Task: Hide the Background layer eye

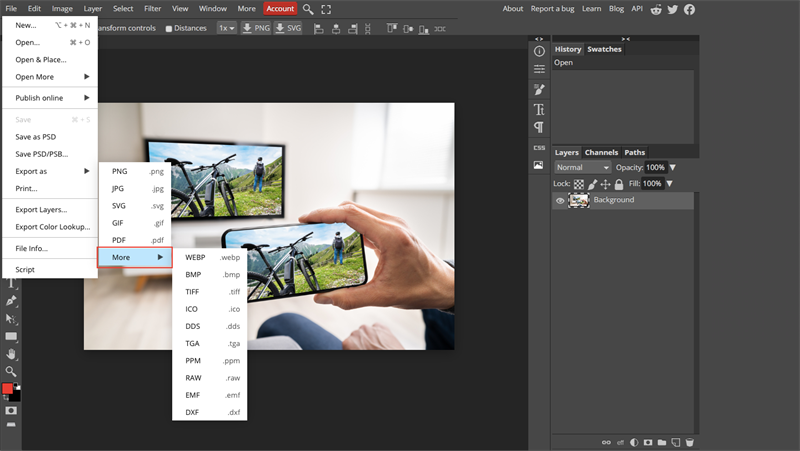Action: click(560, 201)
